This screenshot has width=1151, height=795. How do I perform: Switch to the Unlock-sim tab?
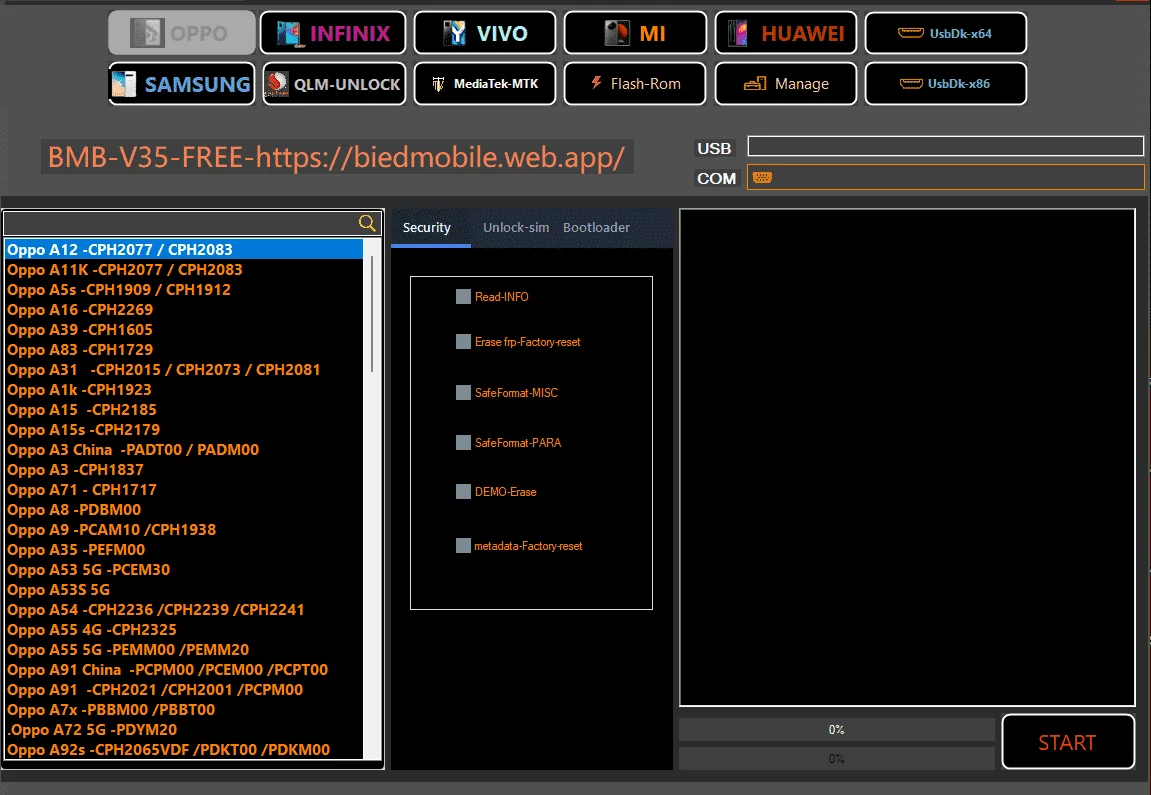(x=516, y=228)
